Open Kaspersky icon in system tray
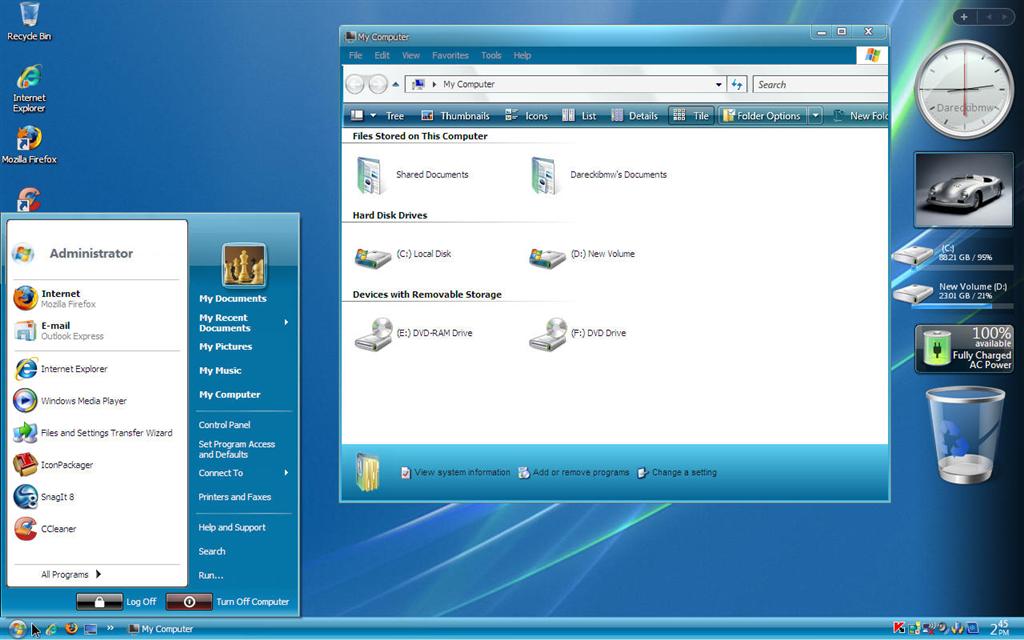 tap(899, 628)
